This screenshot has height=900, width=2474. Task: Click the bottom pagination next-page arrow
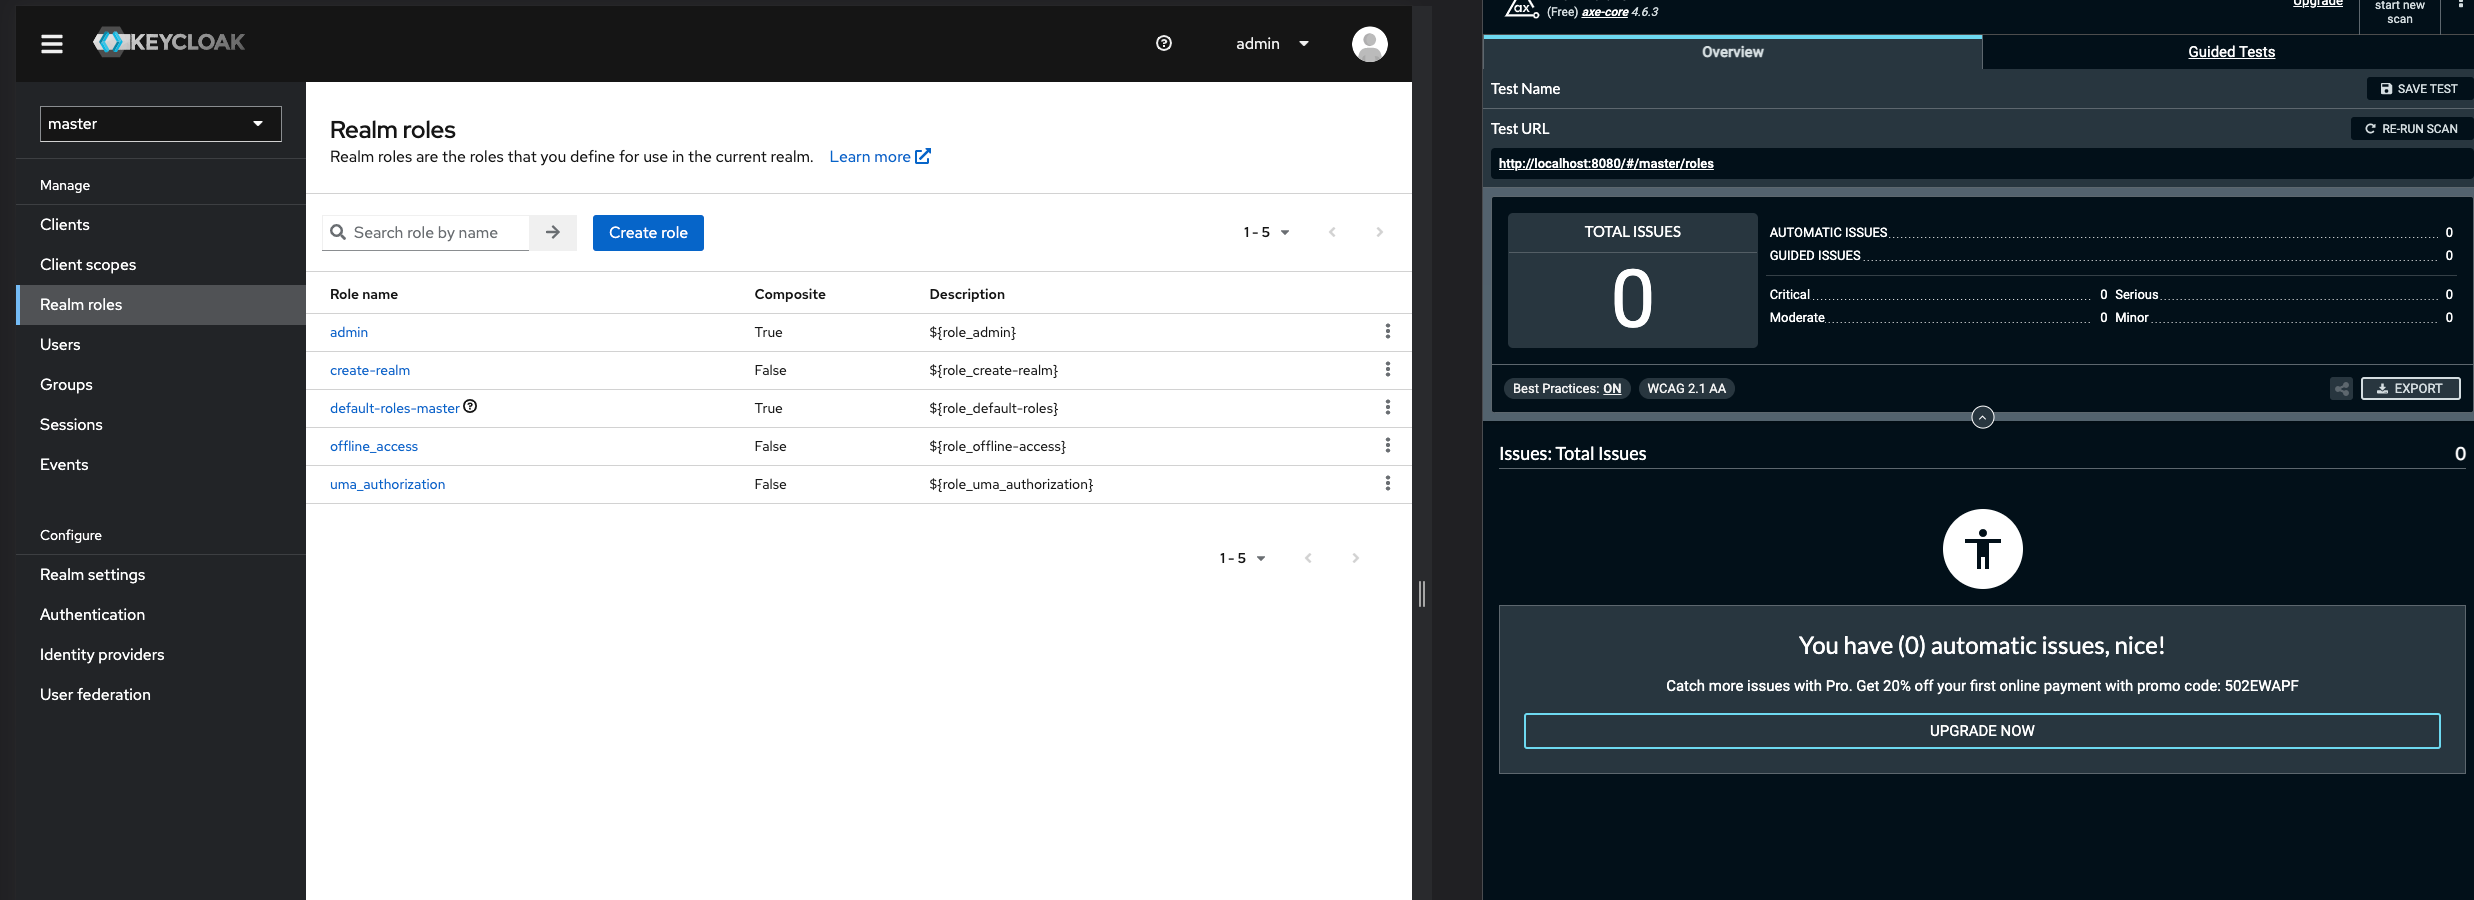(1355, 558)
